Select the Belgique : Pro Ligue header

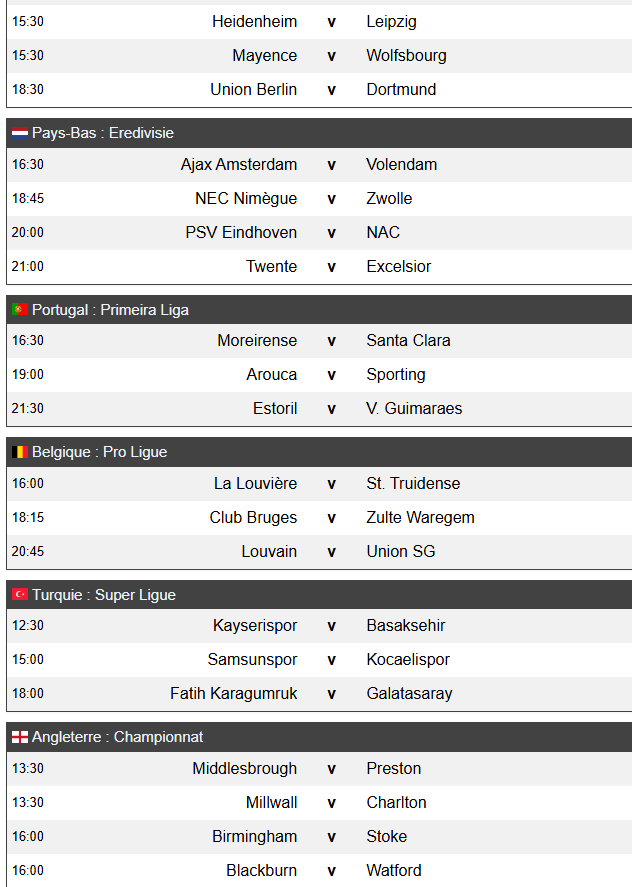[99, 452]
